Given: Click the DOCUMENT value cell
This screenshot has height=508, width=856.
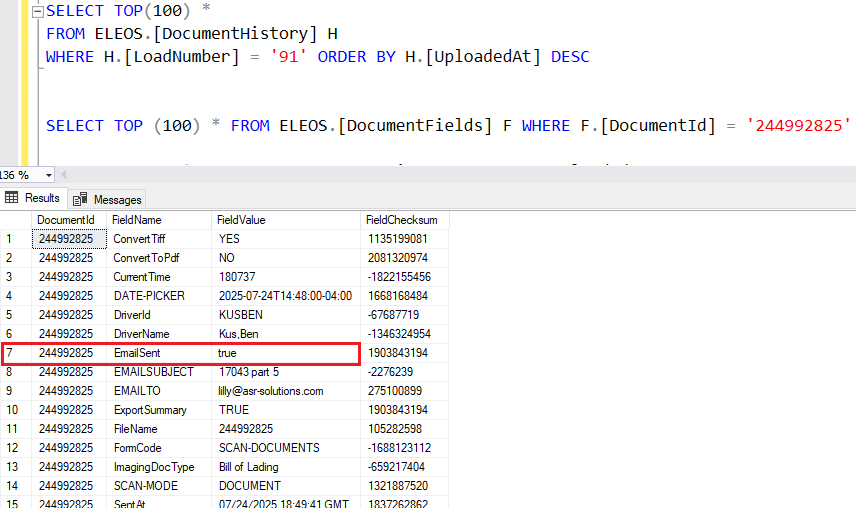Looking at the screenshot, I should click(x=286, y=486).
